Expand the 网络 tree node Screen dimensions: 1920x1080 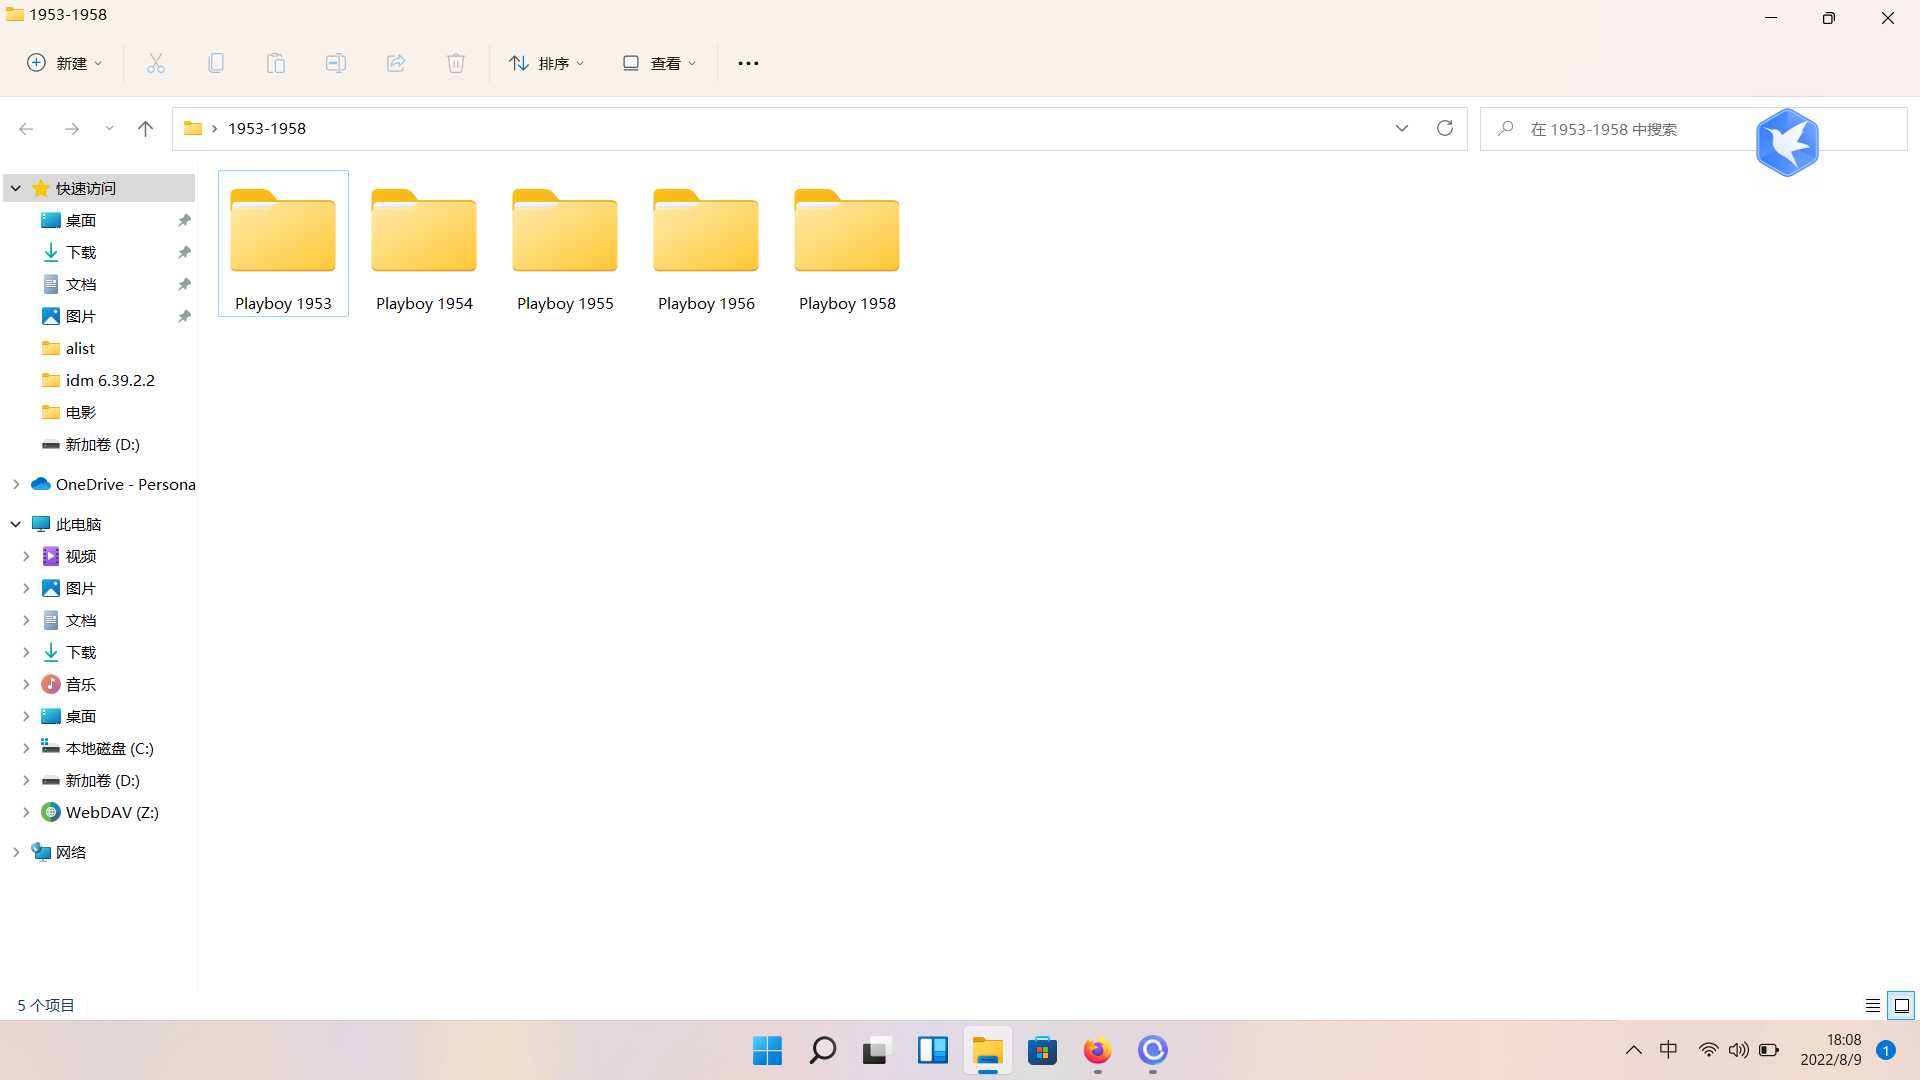click(16, 852)
